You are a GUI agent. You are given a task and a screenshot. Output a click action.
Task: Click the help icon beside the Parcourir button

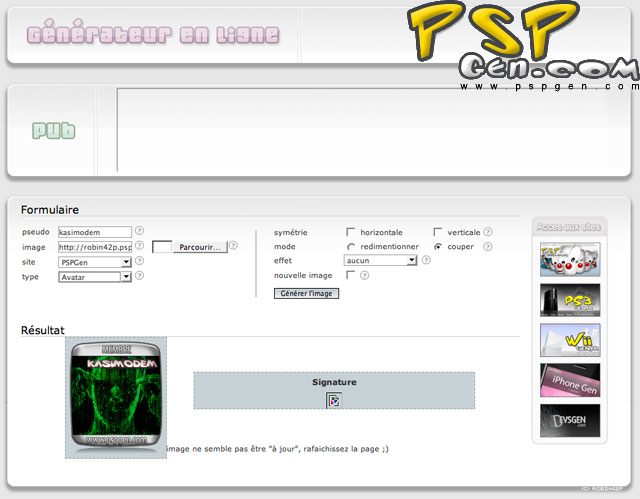tap(233, 245)
